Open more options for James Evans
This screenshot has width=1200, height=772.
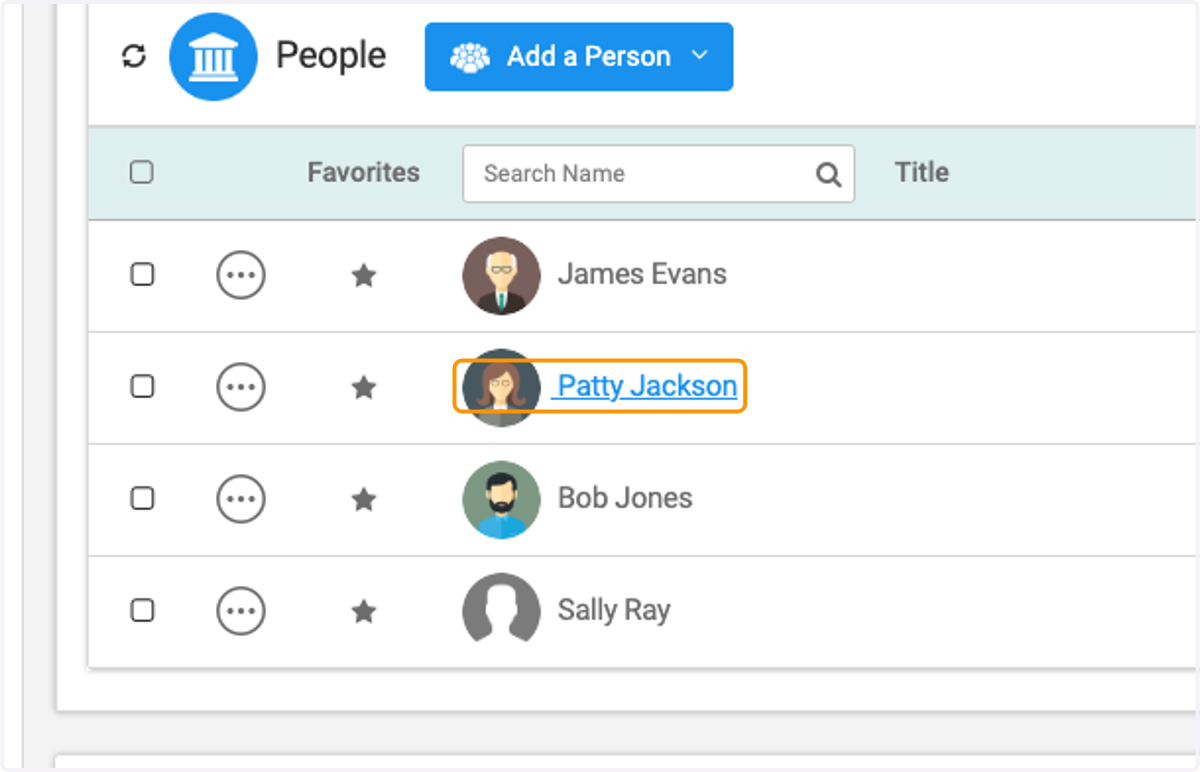(x=241, y=274)
